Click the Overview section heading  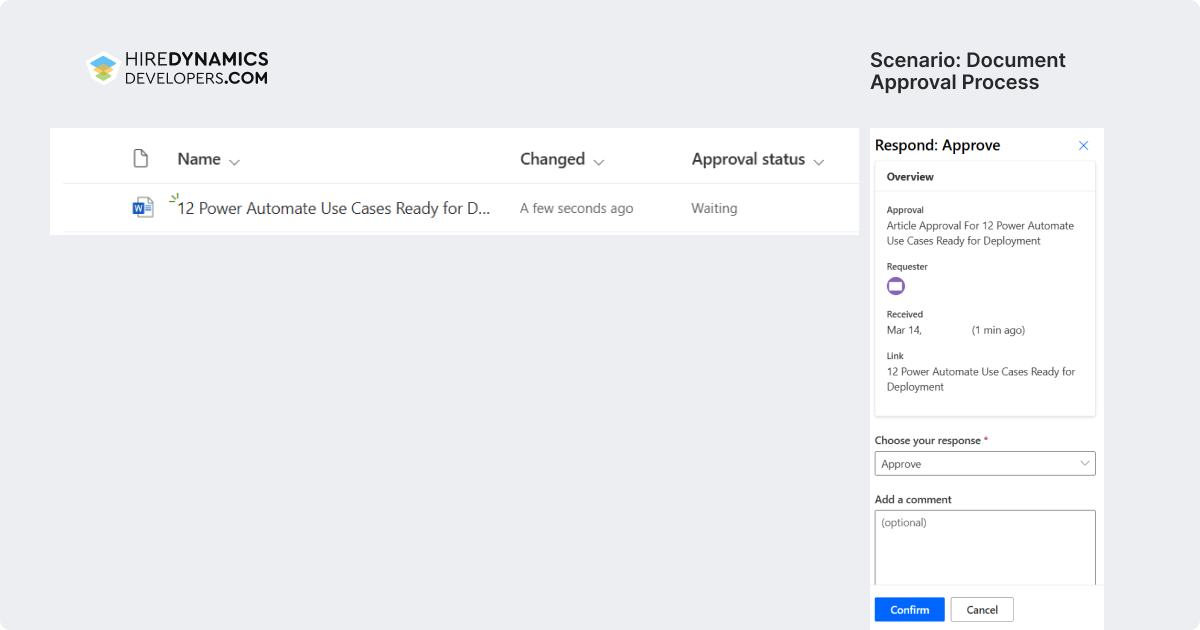click(910, 176)
